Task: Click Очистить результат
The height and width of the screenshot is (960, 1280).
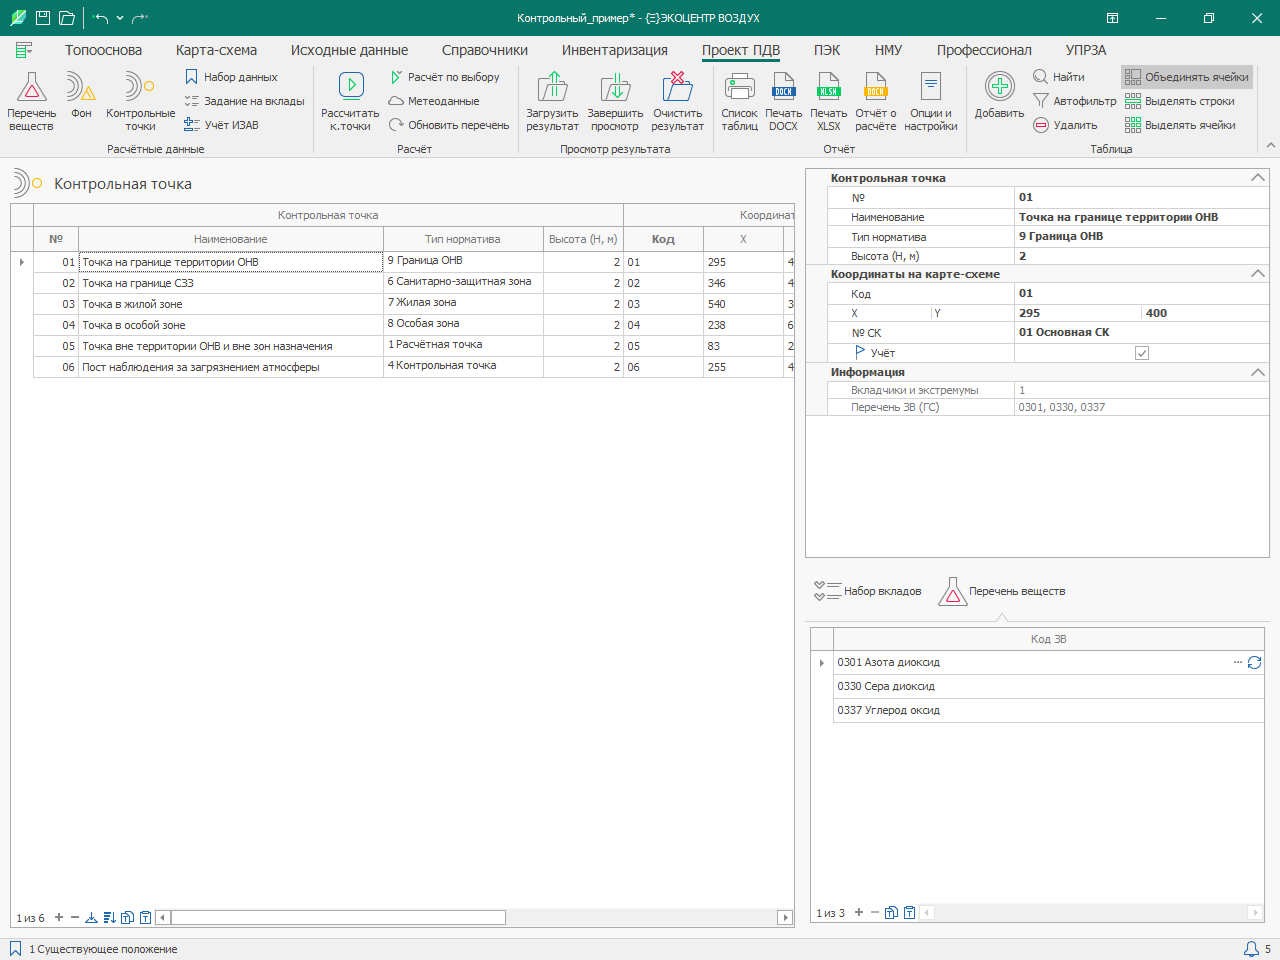Action: coord(677,101)
